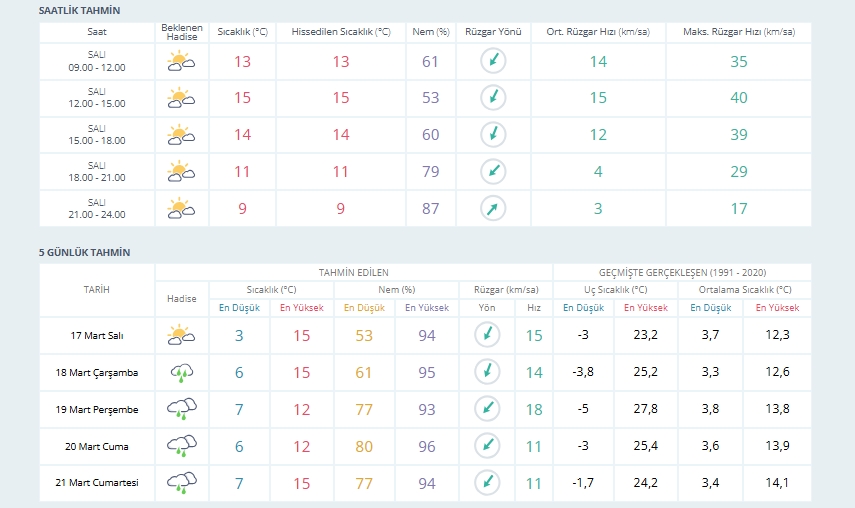Click the wind direction arrow for 17 Mart Salı

[x=486, y=335]
